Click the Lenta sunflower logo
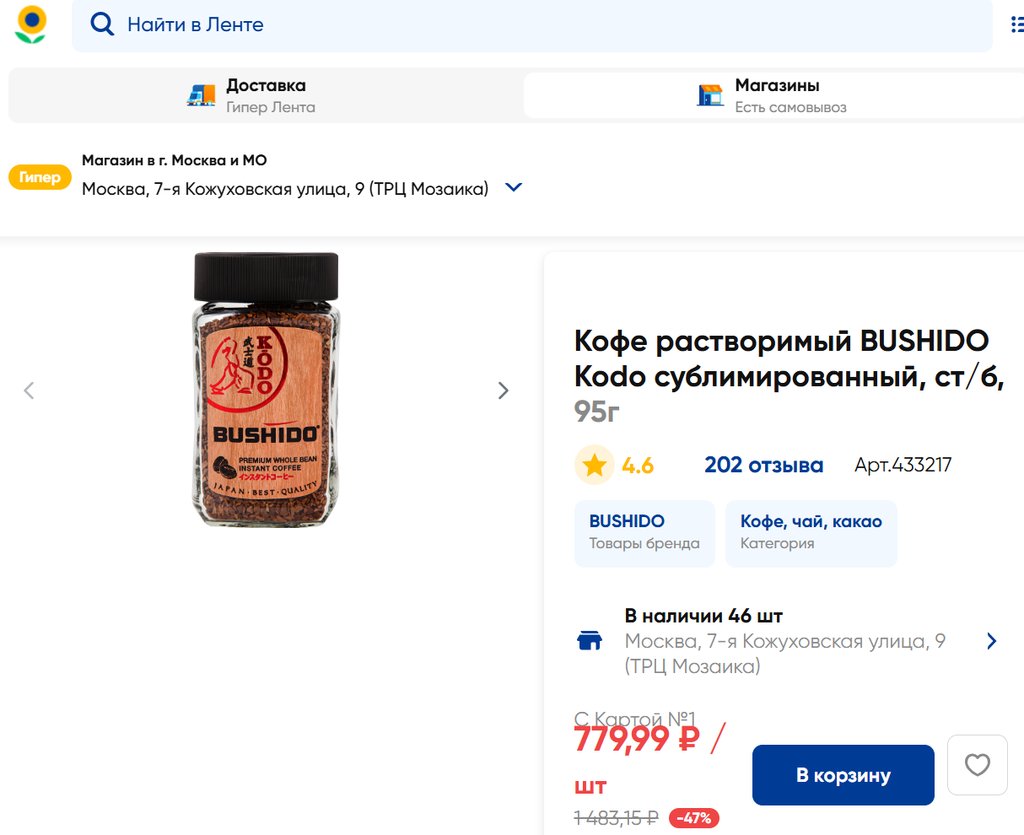 point(31,24)
